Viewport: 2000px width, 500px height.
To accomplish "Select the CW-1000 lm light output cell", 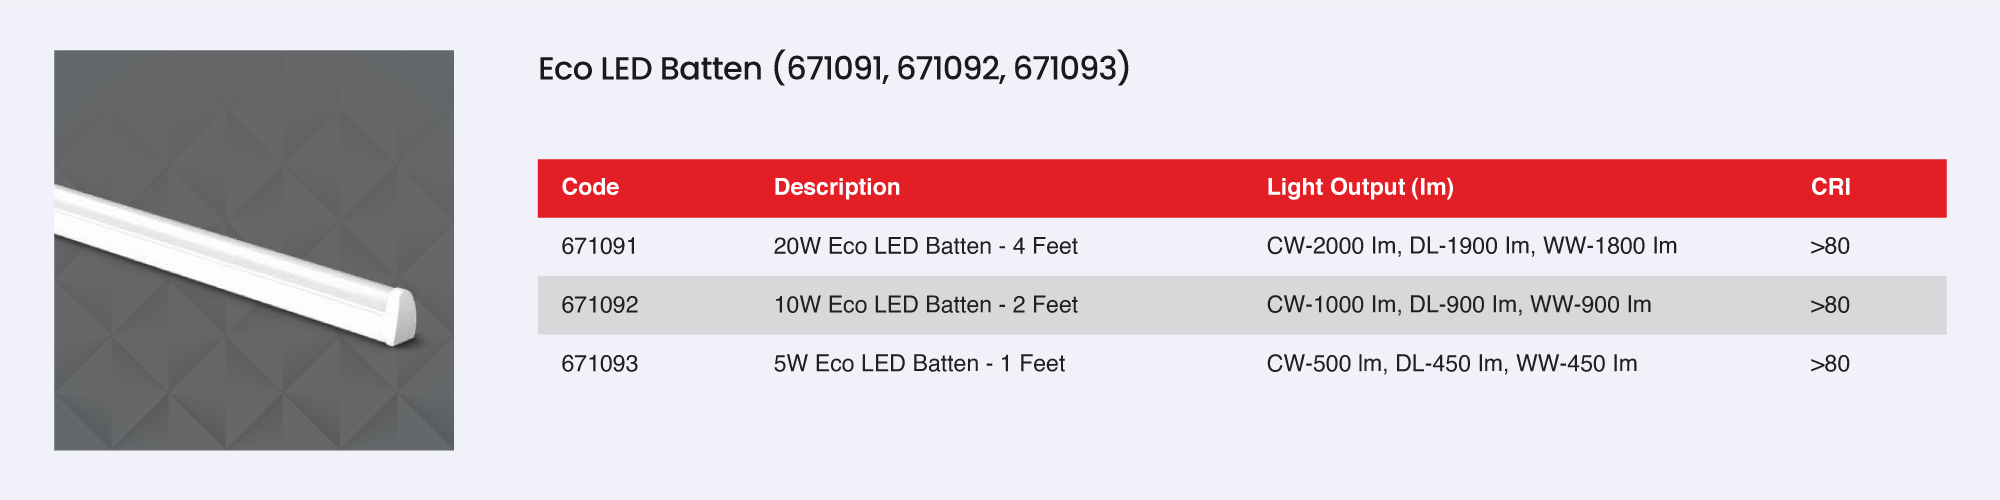I will (1458, 305).
